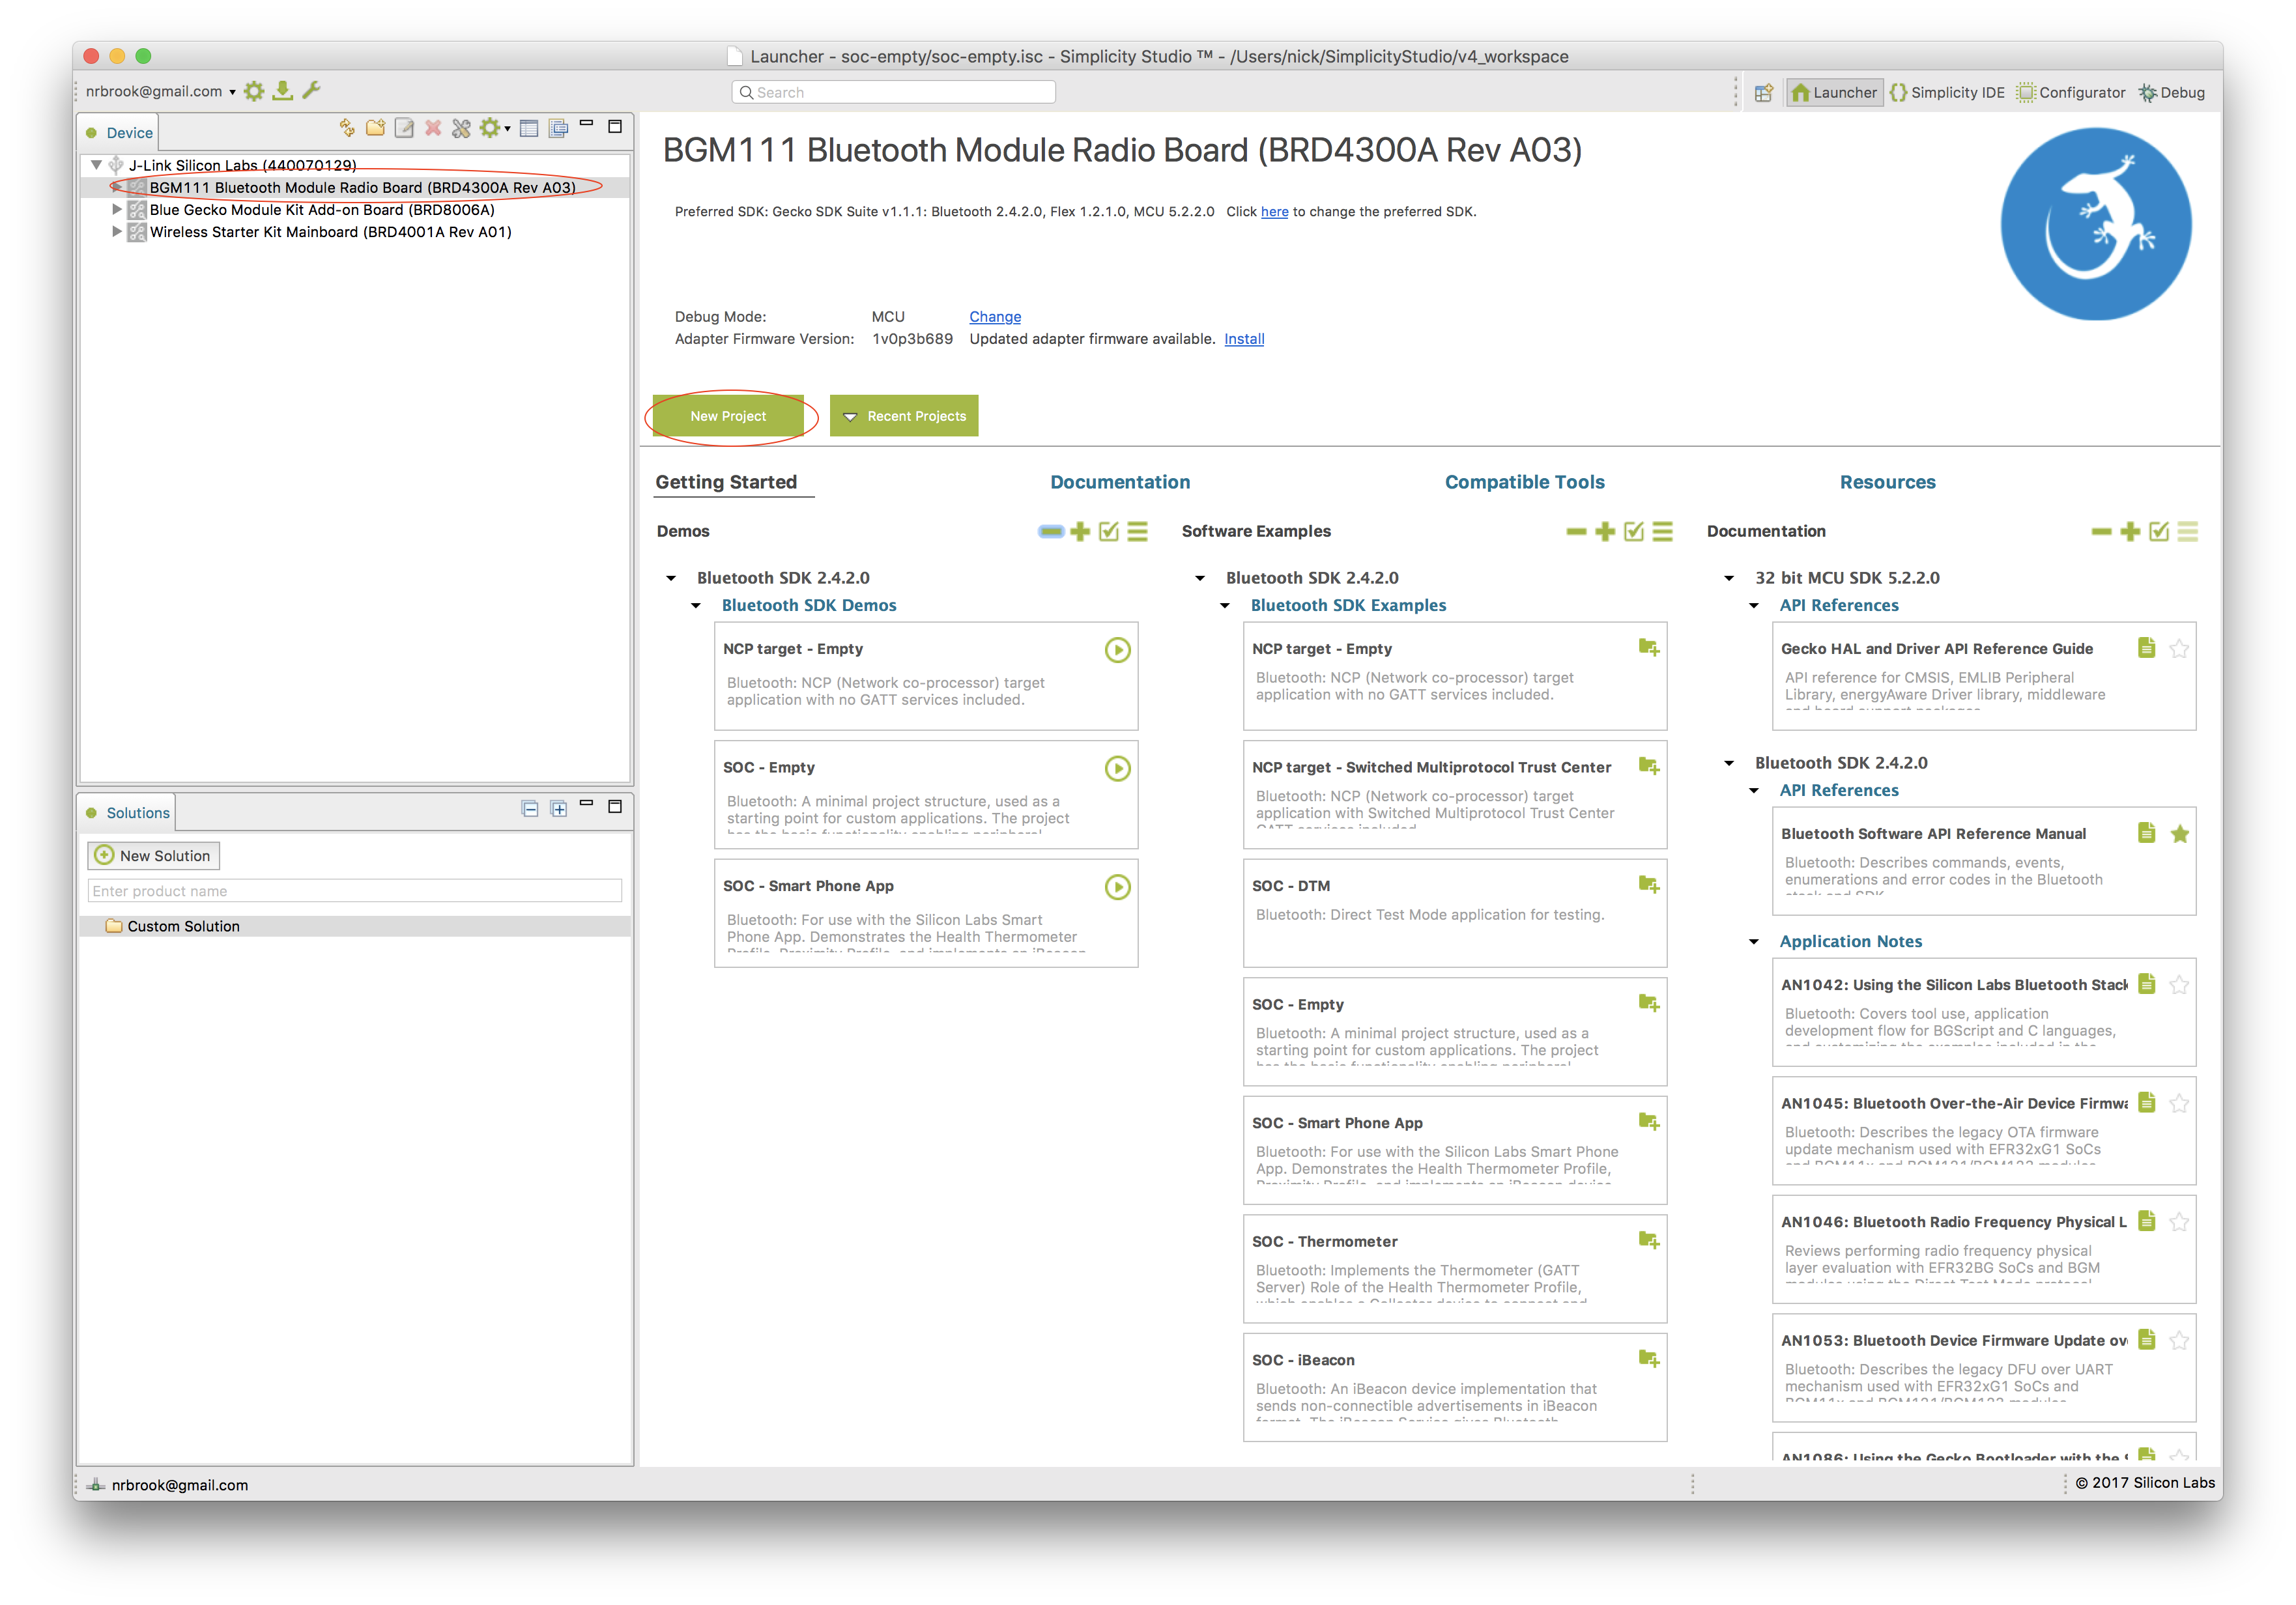Click the Updates download arrow icon
2296x1605 pixels.
283,91
